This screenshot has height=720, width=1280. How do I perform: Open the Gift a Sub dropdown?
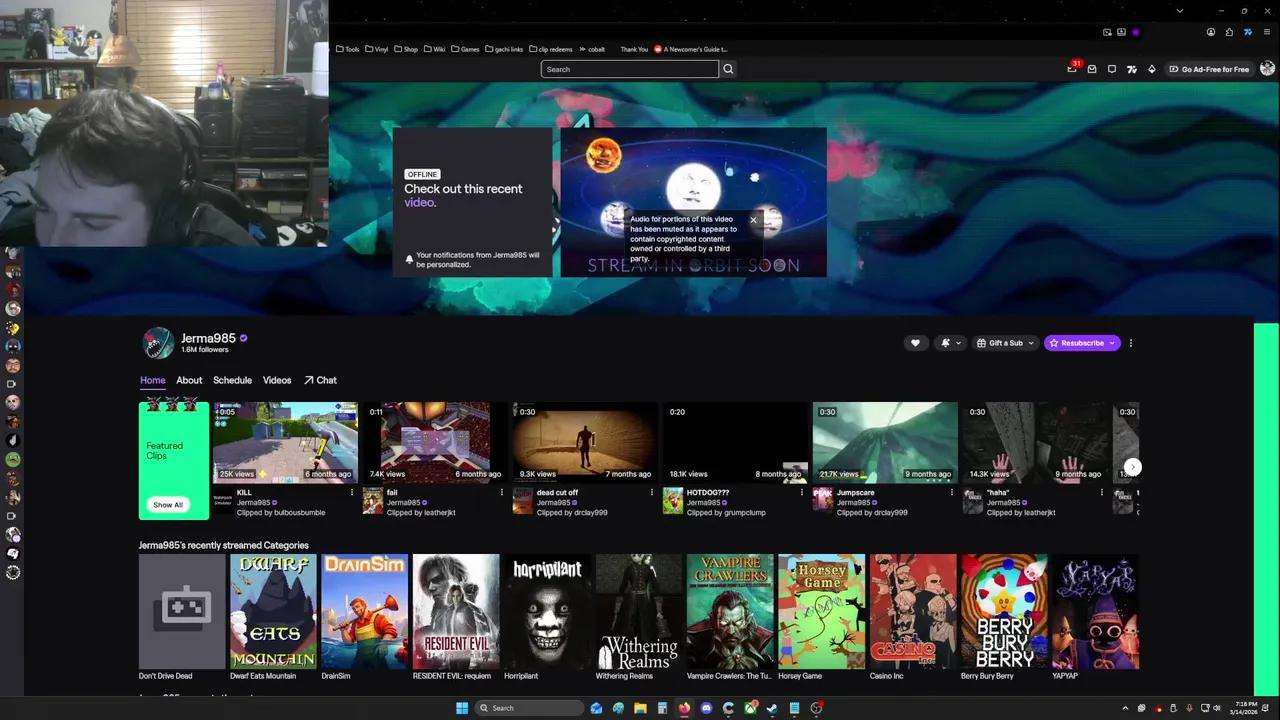[x=1005, y=343]
